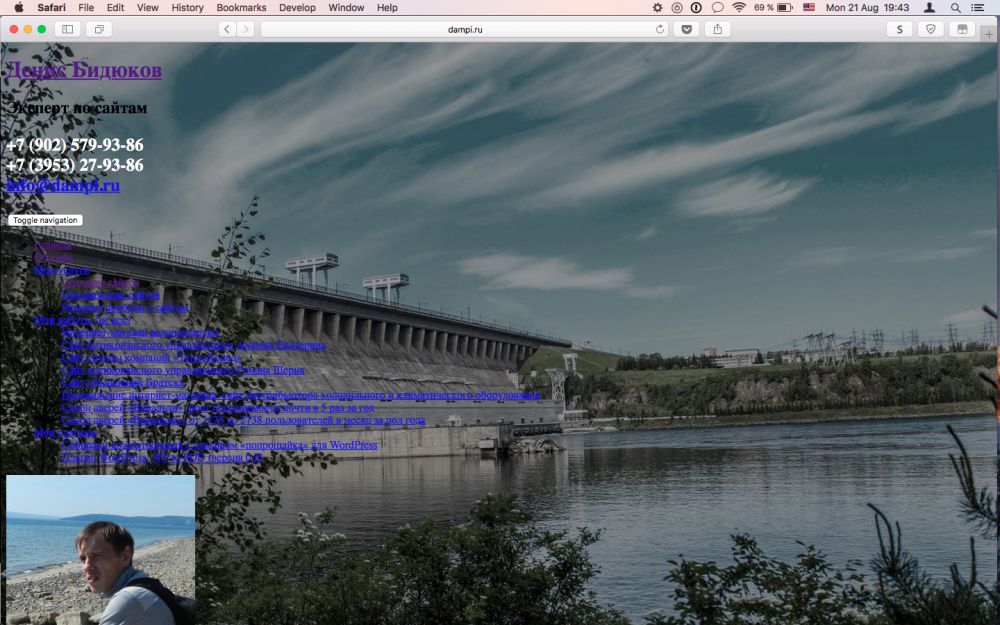Open the speech bubble menu bar icon

coord(717,8)
